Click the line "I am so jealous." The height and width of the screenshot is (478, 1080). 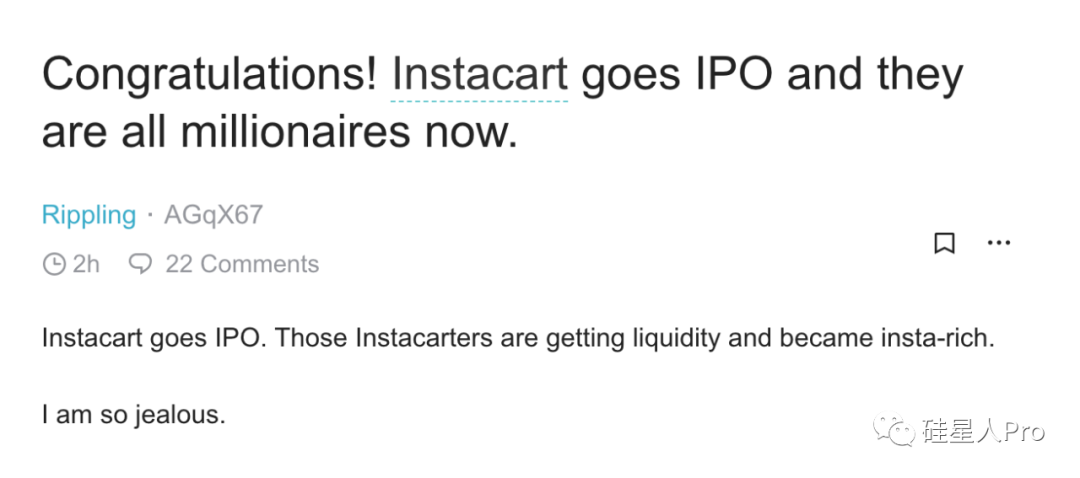[x=134, y=414]
